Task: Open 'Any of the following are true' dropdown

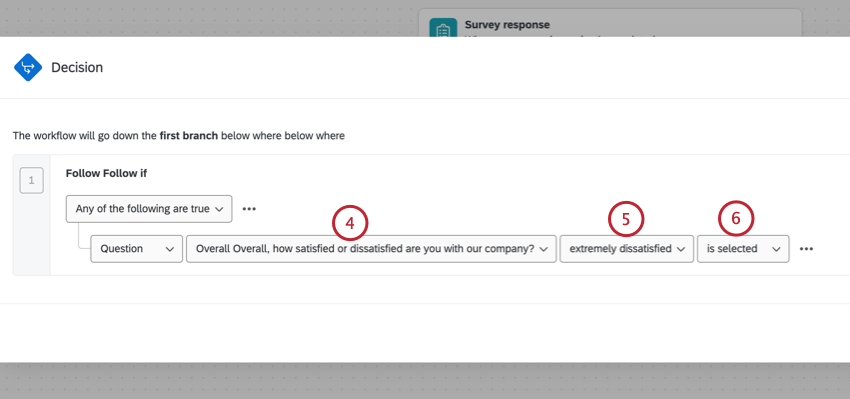Action: (149, 209)
